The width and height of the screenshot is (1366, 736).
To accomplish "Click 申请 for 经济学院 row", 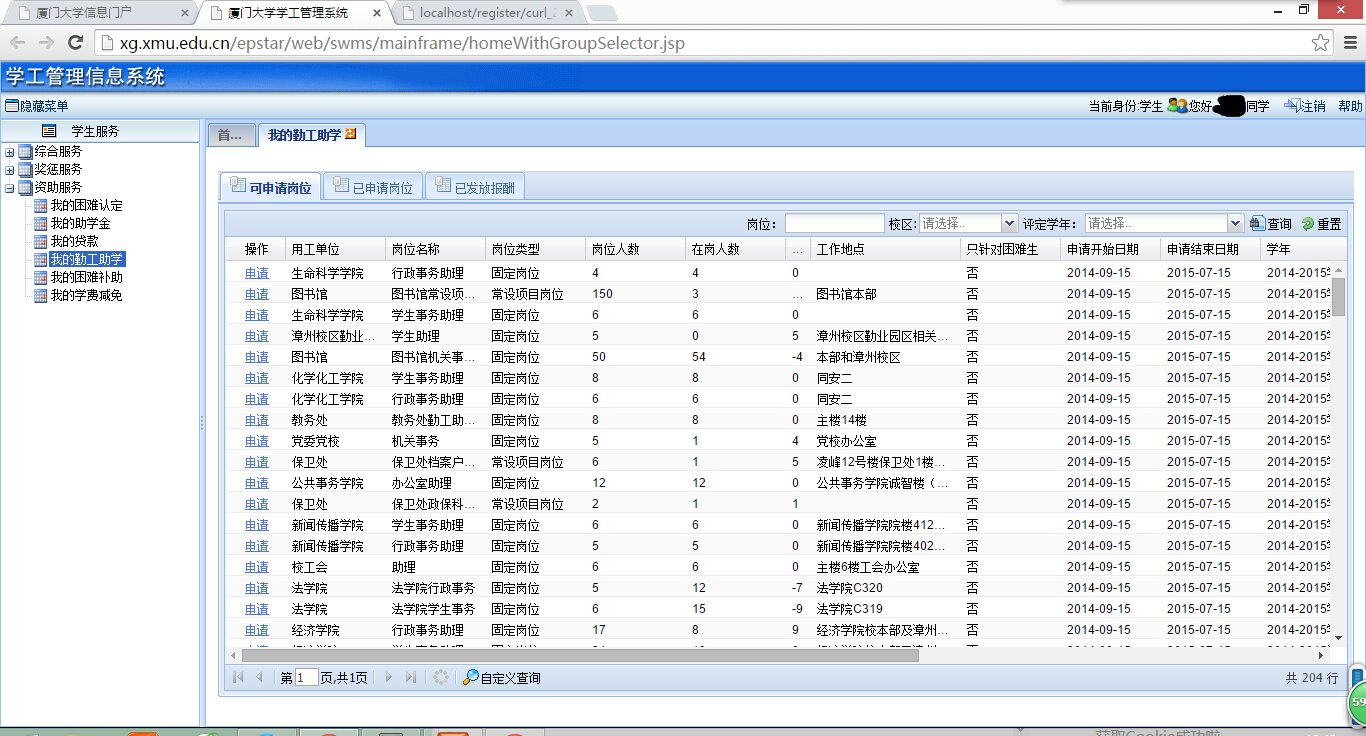I will pyautogui.click(x=257, y=630).
